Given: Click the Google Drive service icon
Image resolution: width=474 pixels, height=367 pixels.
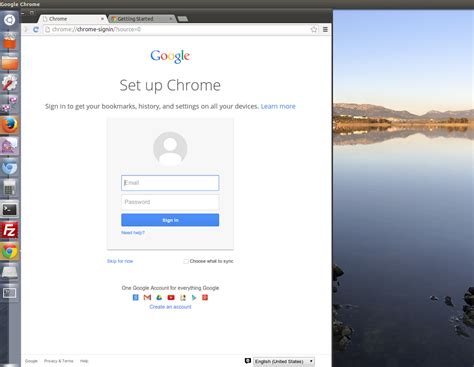Looking at the screenshot, I should pyautogui.click(x=159, y=297).
